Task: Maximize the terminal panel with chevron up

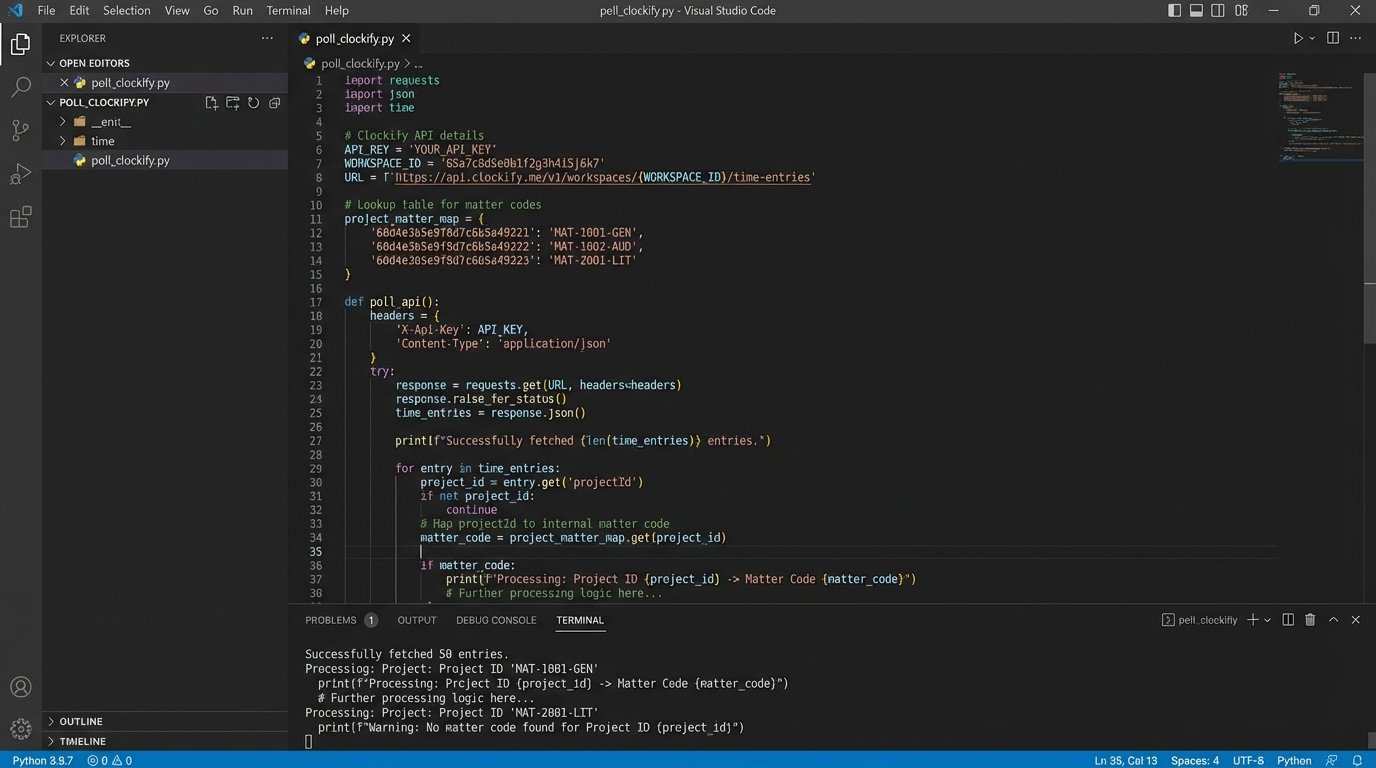Action: pos(1333,620)
